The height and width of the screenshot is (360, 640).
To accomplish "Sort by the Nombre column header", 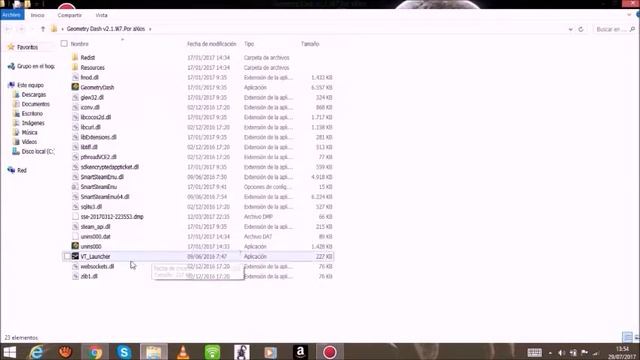I will (x=80, y=44).
